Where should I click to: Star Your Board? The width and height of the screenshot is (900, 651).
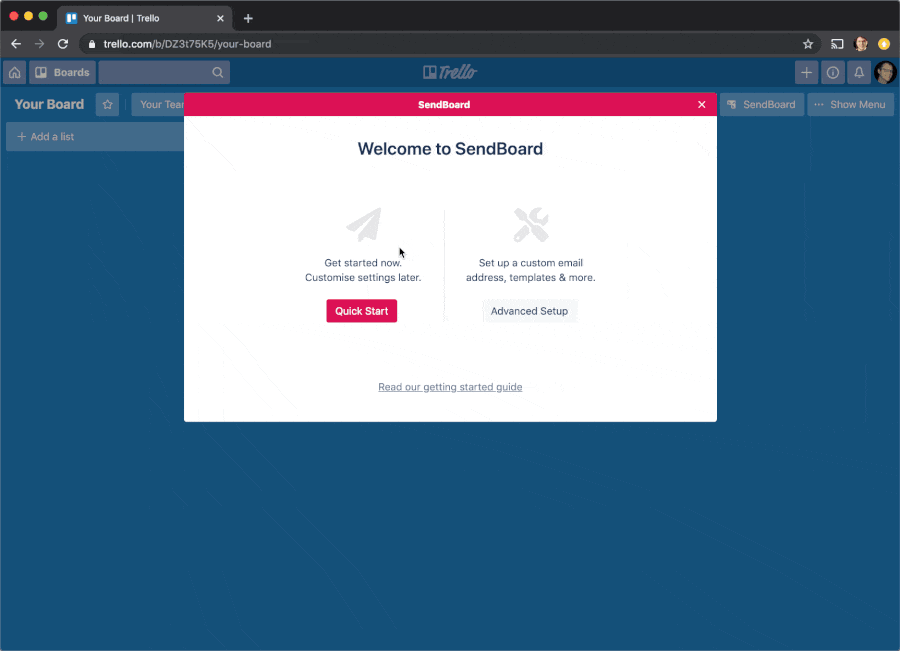pos(107,104)
